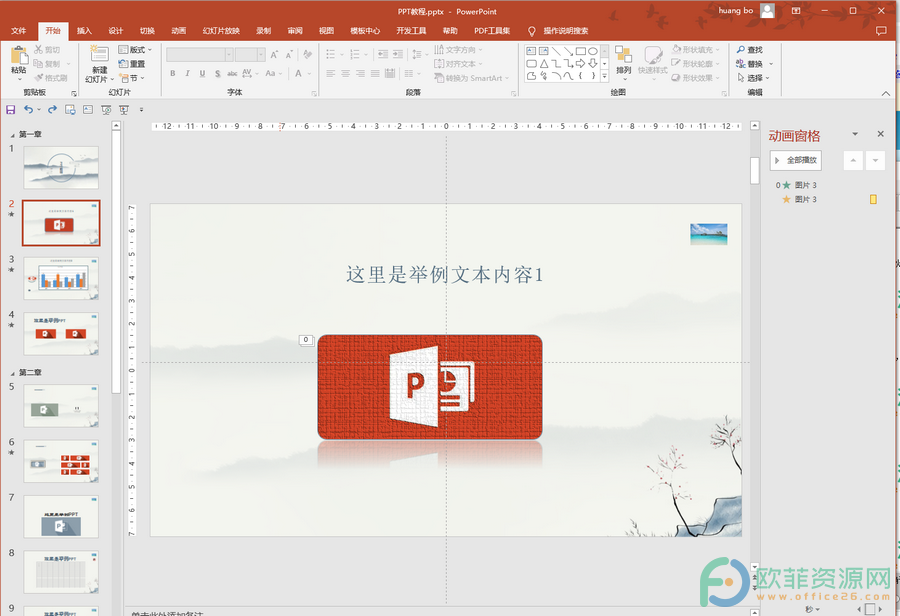Image resolution: width=900 pixels, height=616 pixels.
Task: Click the slide title 这里是举例文本内容1
Action: click(444, 275)
